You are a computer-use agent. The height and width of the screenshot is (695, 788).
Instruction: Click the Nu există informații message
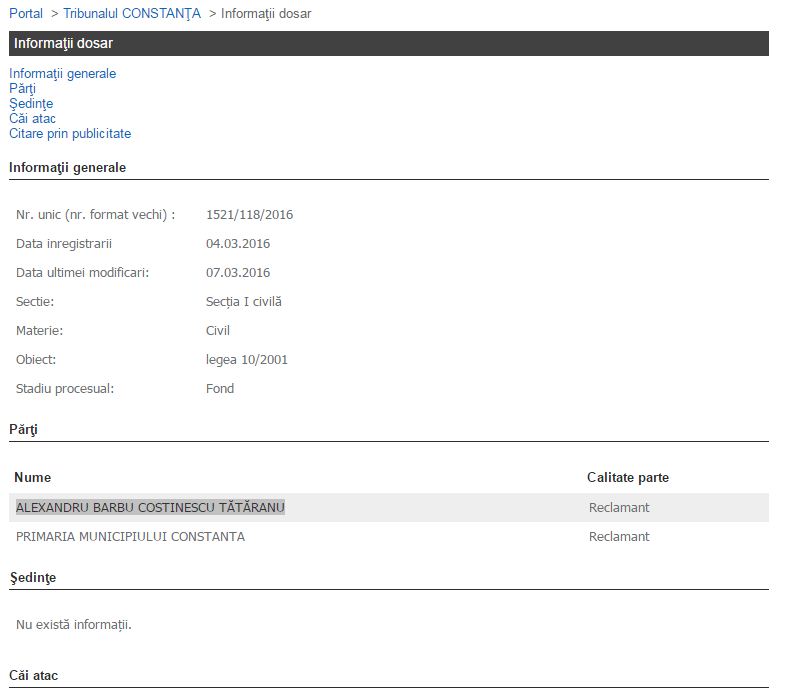tap(73, 625)
